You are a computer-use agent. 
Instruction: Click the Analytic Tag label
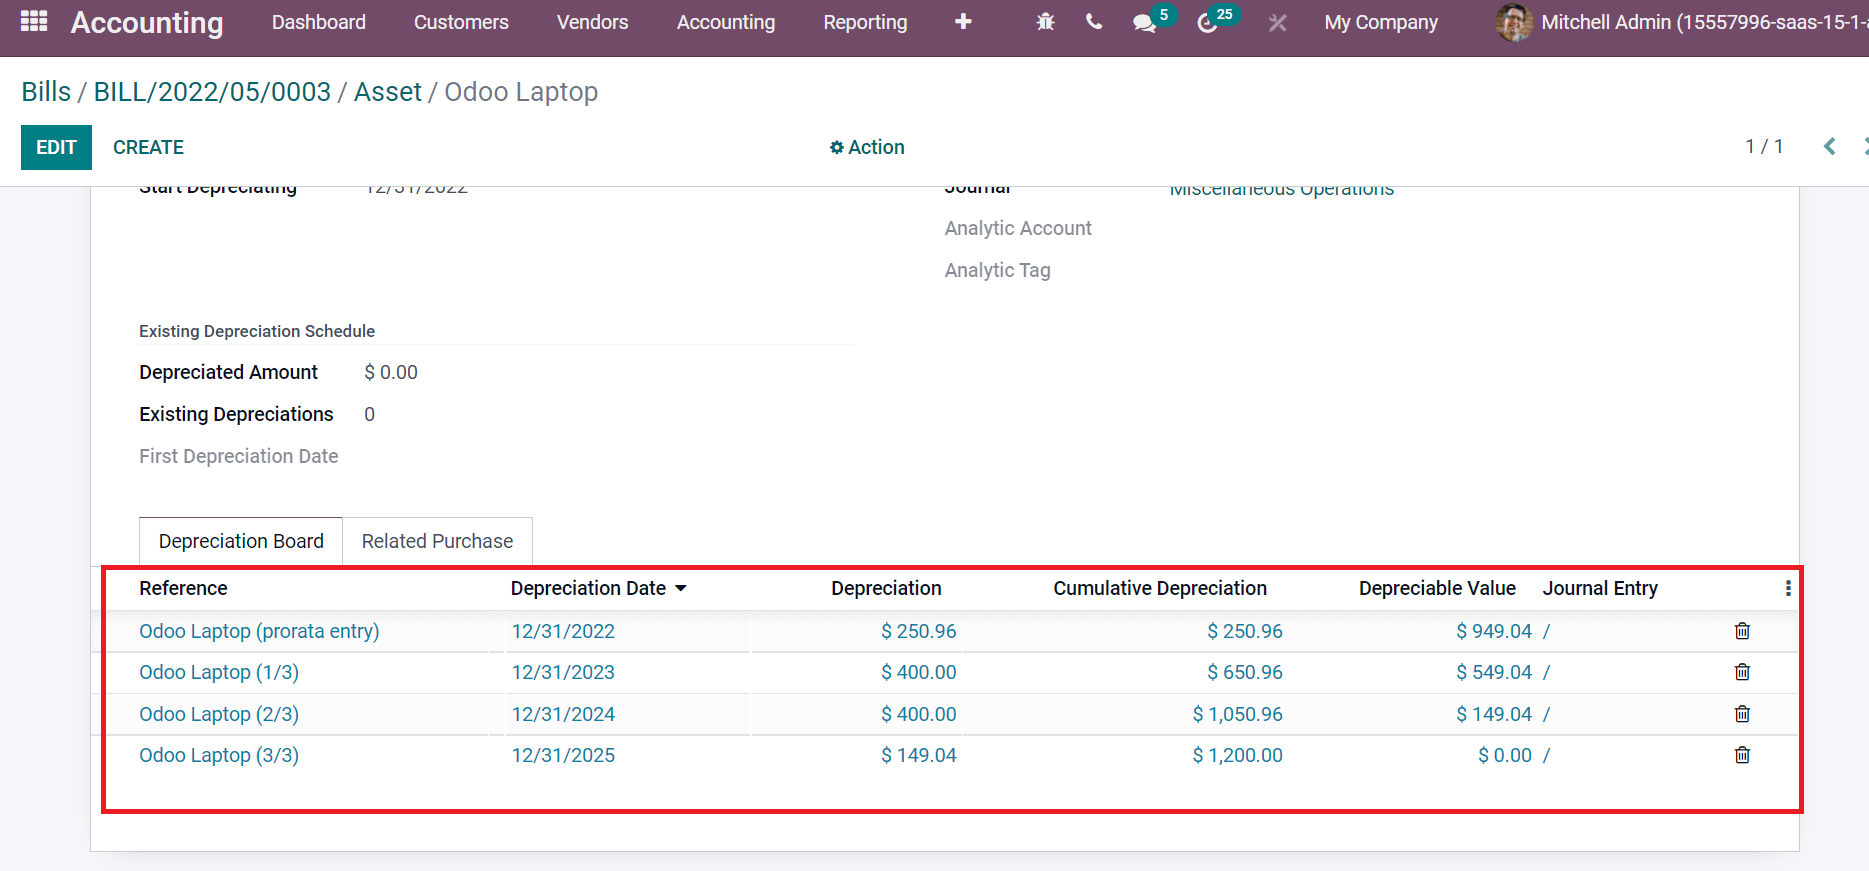coord(998,270)
